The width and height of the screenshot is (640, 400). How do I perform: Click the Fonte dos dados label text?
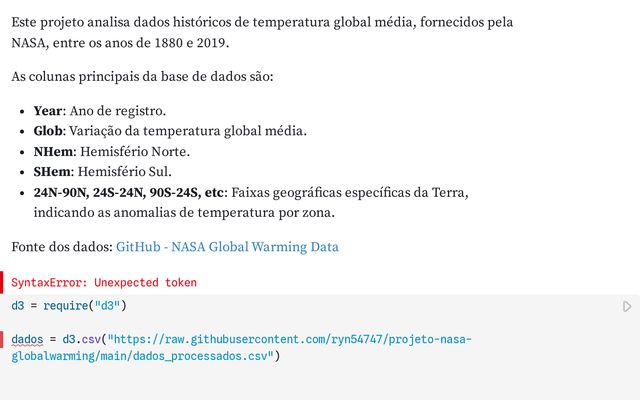click(62, 247)
